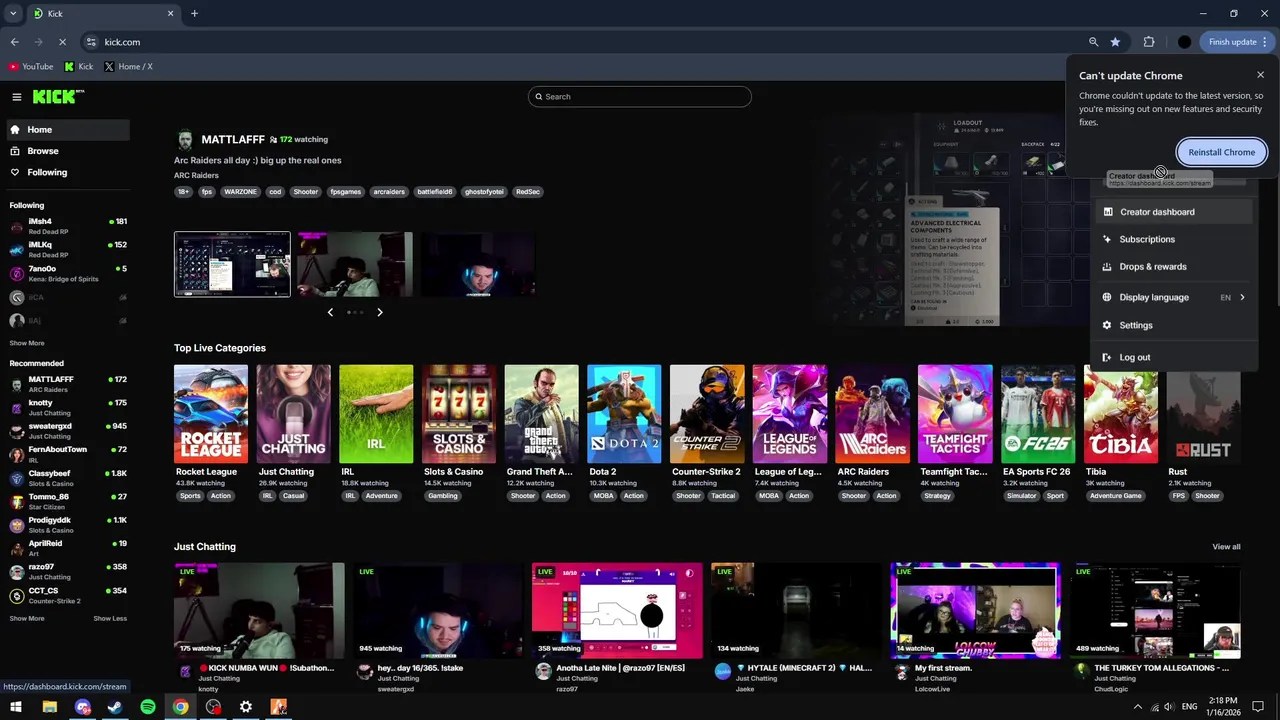The width and height of the screenshot is (1280, 720).
Task: Click the Windows Start button
Action: (x=16, y=707)
